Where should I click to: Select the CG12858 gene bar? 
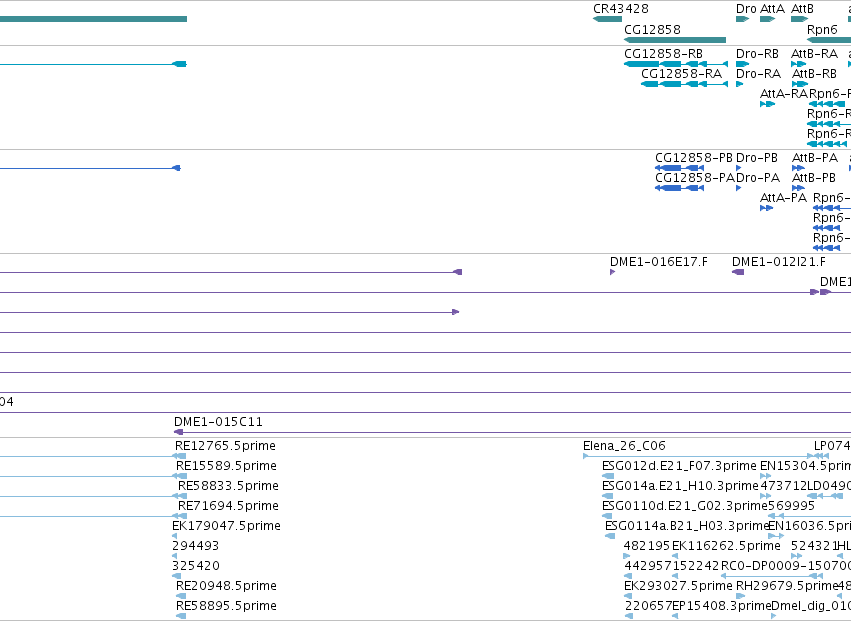click(675, 40)
